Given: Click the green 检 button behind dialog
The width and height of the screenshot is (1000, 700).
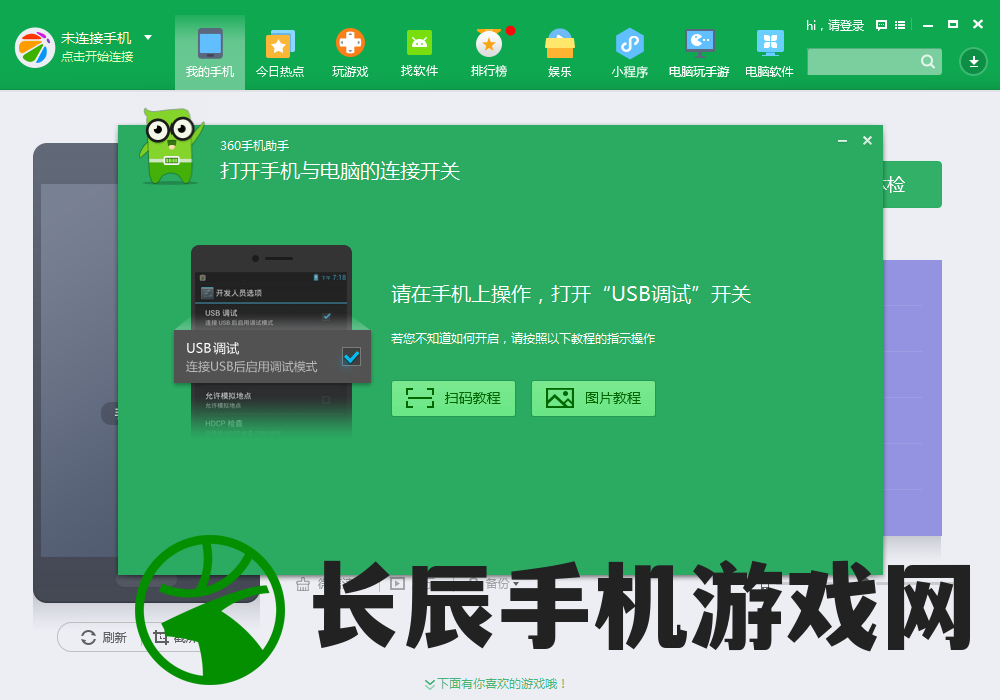Looking at the screenshot, I should 912,184.
